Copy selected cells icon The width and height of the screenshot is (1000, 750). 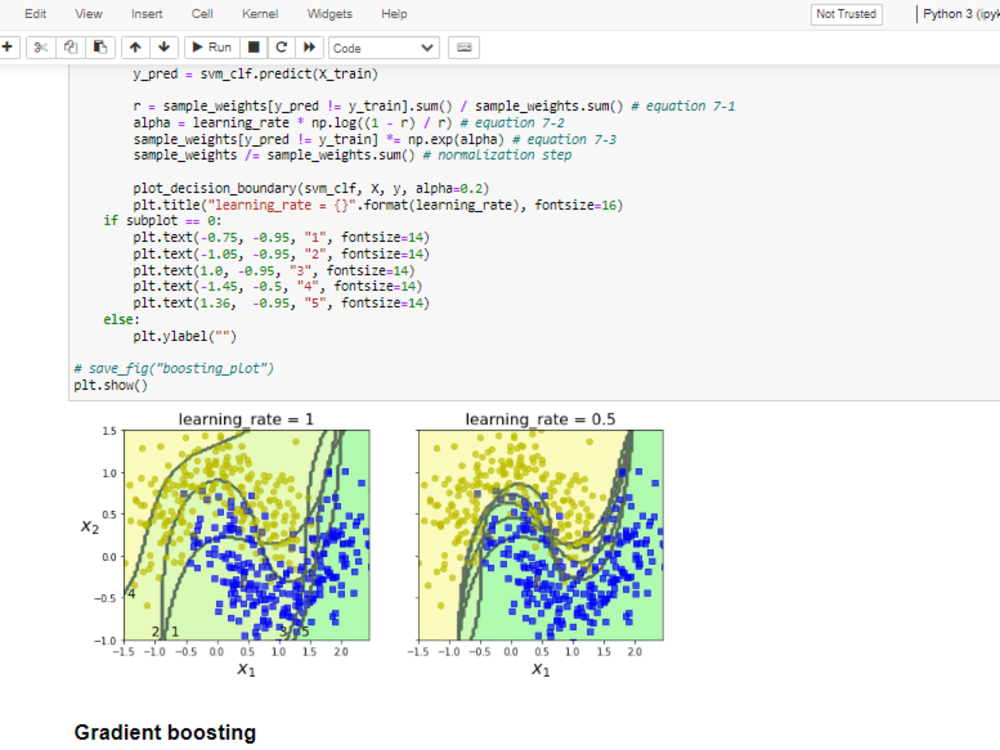click(x=70, y=47)
